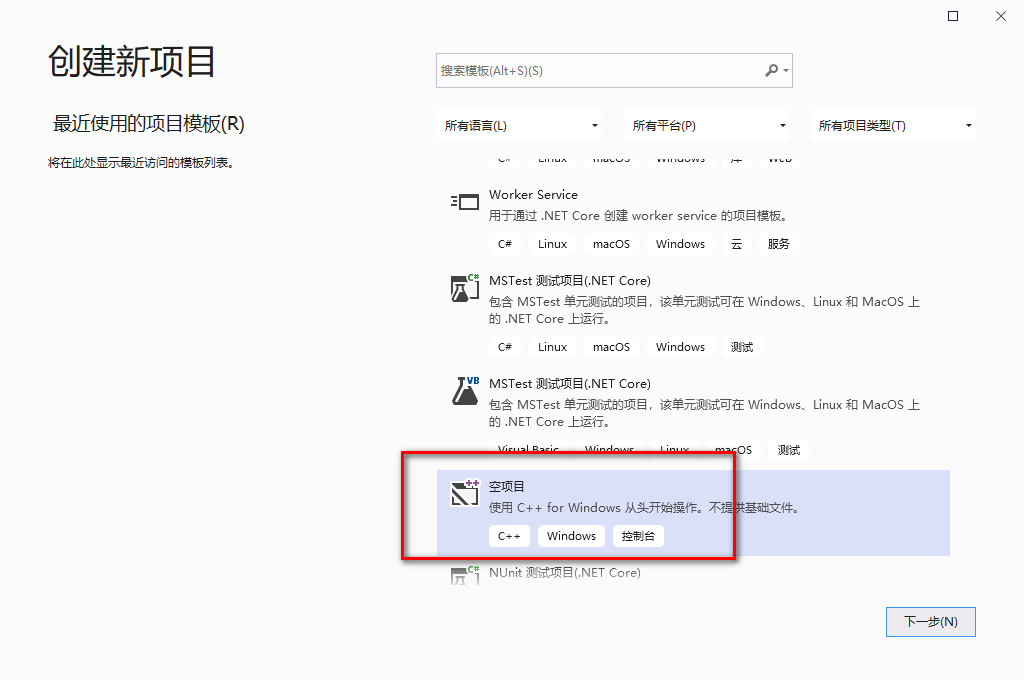The height and width of the screenshot is (680, 1024).
Task: Click the NUnit 测试项目 template icon
Action: 464,573
